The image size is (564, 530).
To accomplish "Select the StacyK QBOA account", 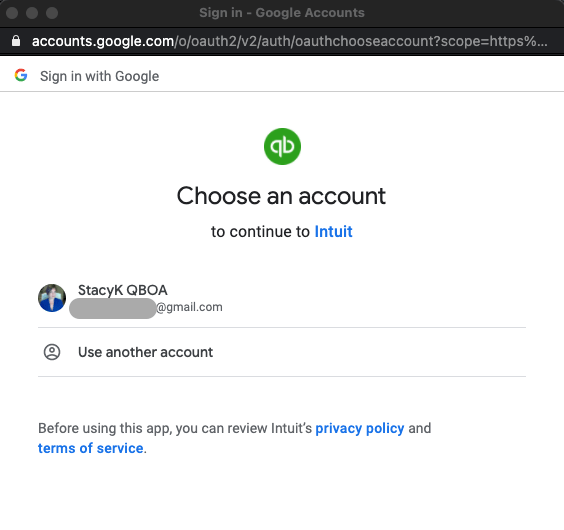I will tap(282, 298).
